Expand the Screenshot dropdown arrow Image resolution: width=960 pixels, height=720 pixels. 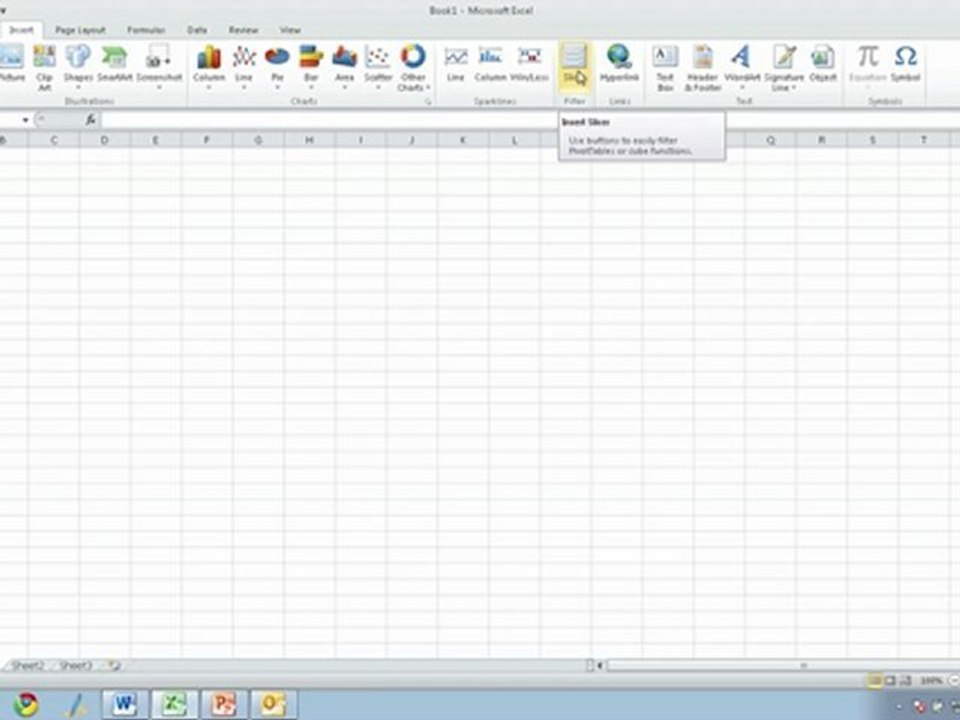(159, 88)
